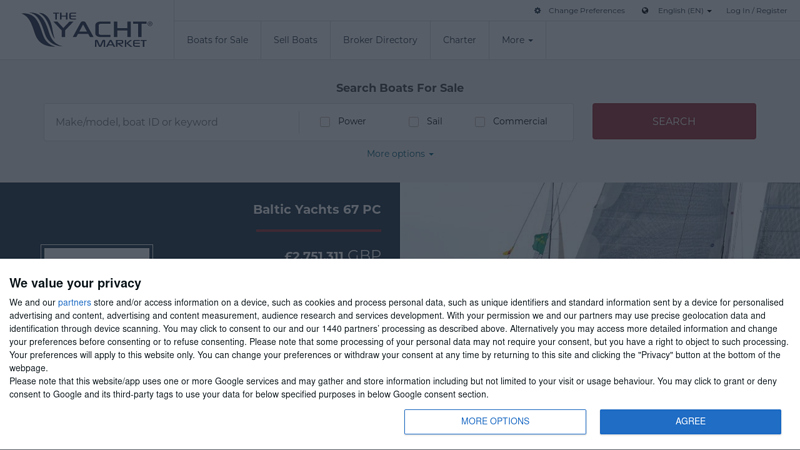Follow the partners link in privacy notice
The image size is (800, 450).
coord(74,303)
